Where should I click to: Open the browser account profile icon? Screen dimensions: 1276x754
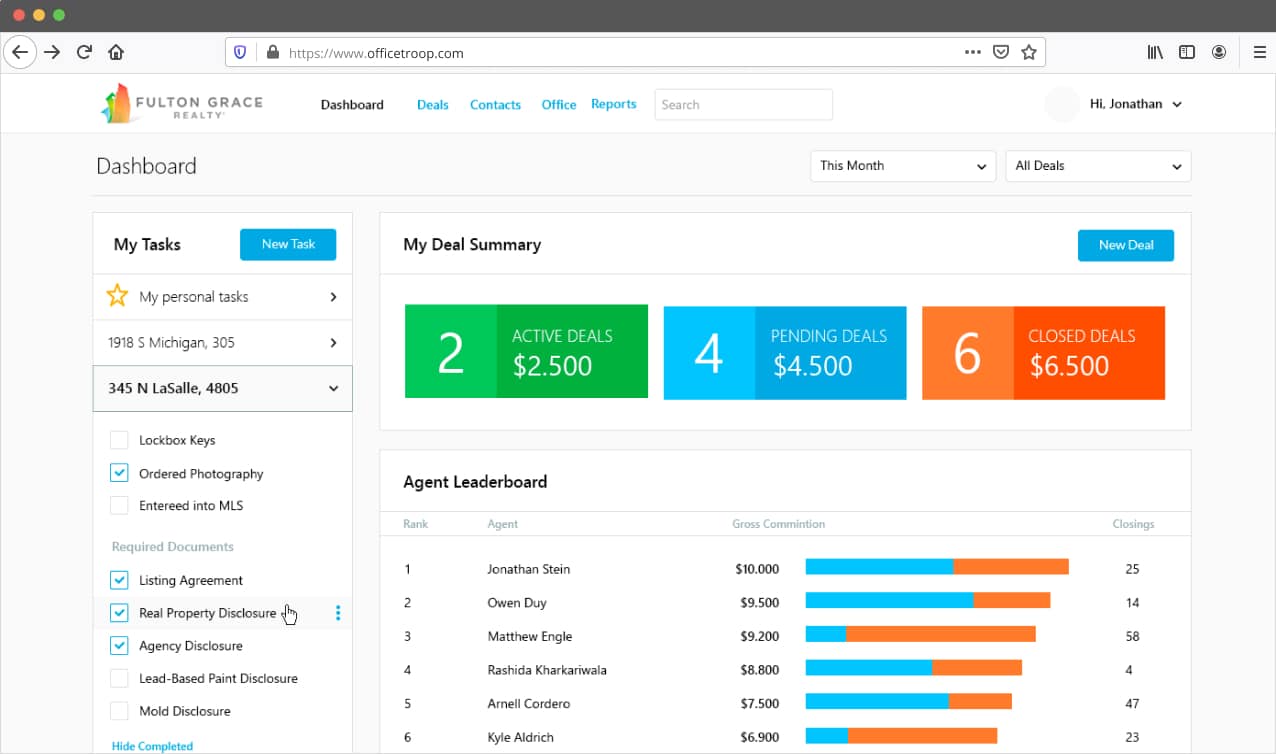(1219, 52)
